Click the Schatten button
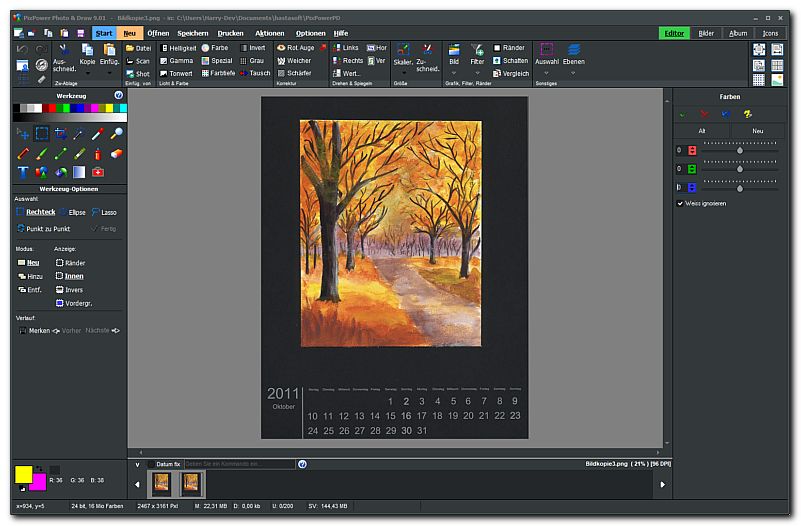Viewport: 801px width, 526px height. click(510, 60)
